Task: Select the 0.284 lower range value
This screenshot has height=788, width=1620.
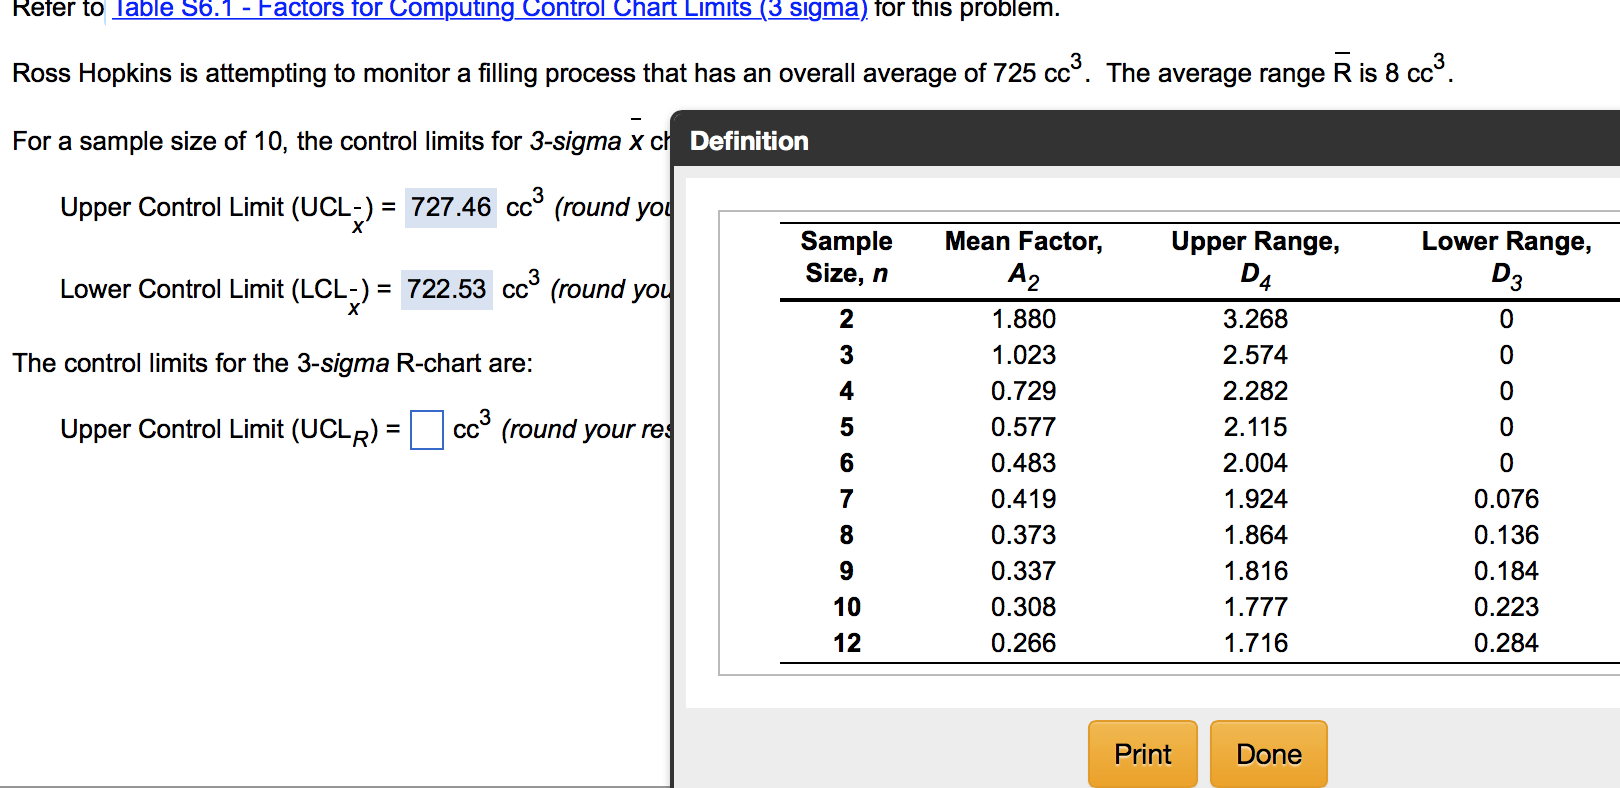Action: tap(1505, 643)
